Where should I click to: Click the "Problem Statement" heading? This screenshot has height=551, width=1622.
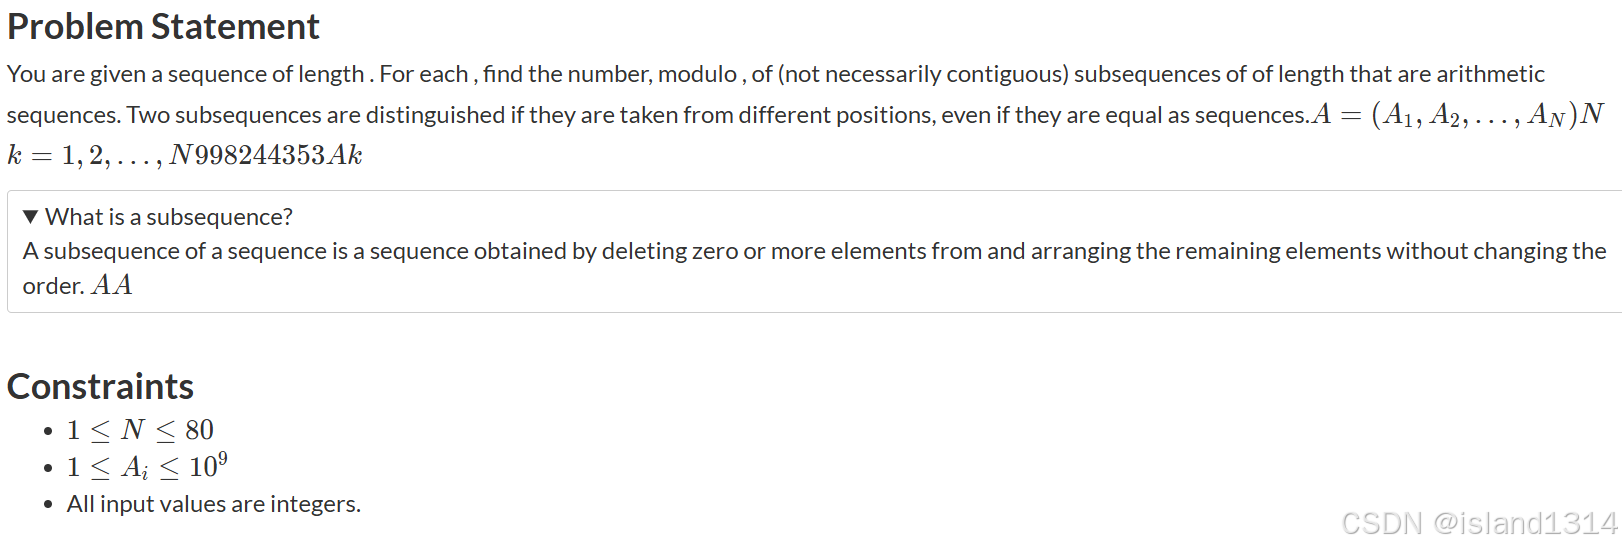coord(163,27)
